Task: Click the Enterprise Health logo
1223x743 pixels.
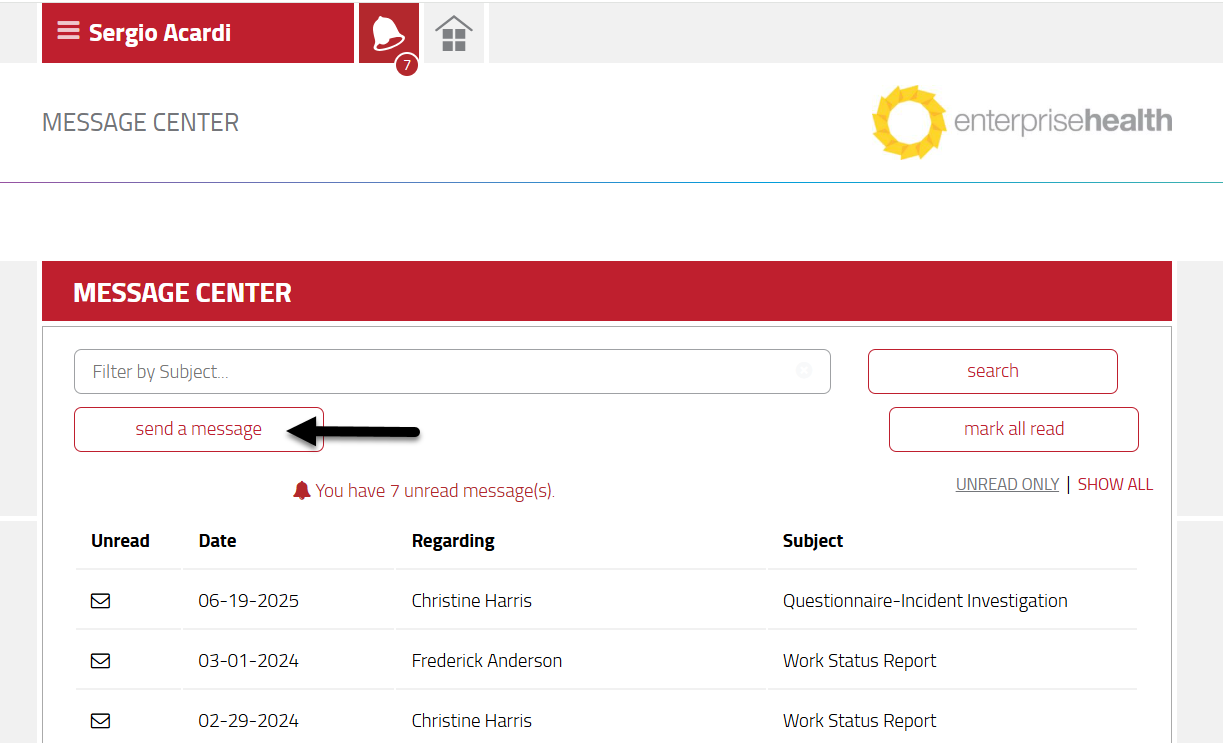Action: [x=1021, y=122]
